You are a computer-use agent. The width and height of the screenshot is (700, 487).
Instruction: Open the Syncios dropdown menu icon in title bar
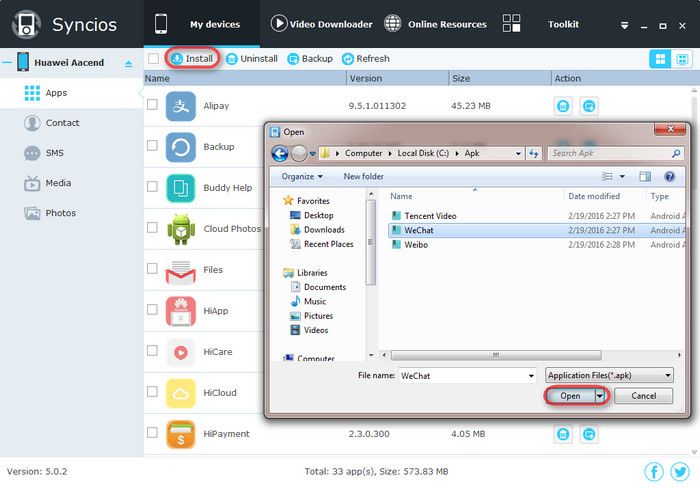click(625, 25)
